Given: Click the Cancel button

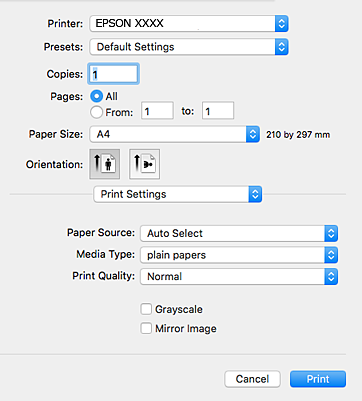Looking at the screenshot, I should [252, 379].
